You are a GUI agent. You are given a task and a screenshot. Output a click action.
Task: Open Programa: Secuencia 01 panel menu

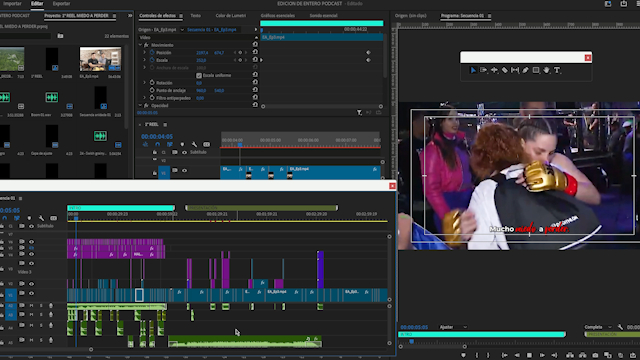tap(489, 16)
